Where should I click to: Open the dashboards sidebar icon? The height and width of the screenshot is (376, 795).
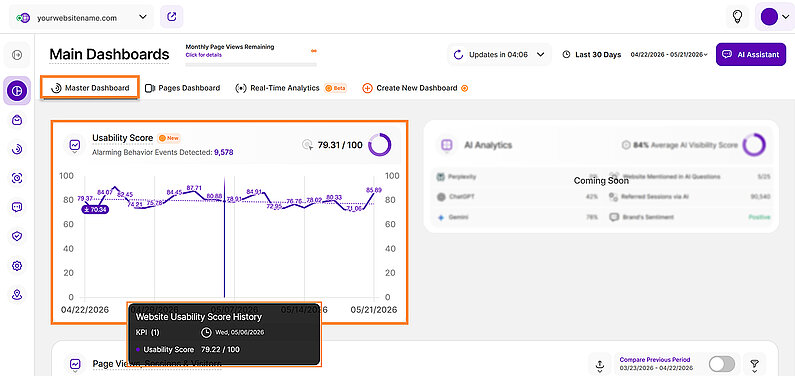pos(17,91)
